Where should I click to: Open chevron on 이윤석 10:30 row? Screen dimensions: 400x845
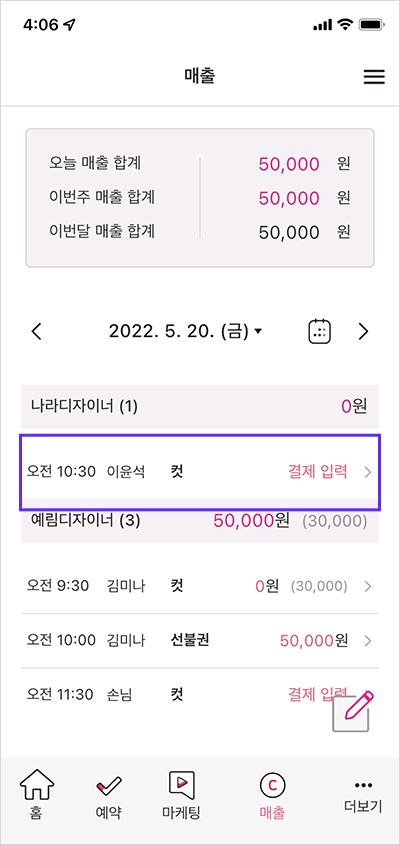(x=368, y=473)
